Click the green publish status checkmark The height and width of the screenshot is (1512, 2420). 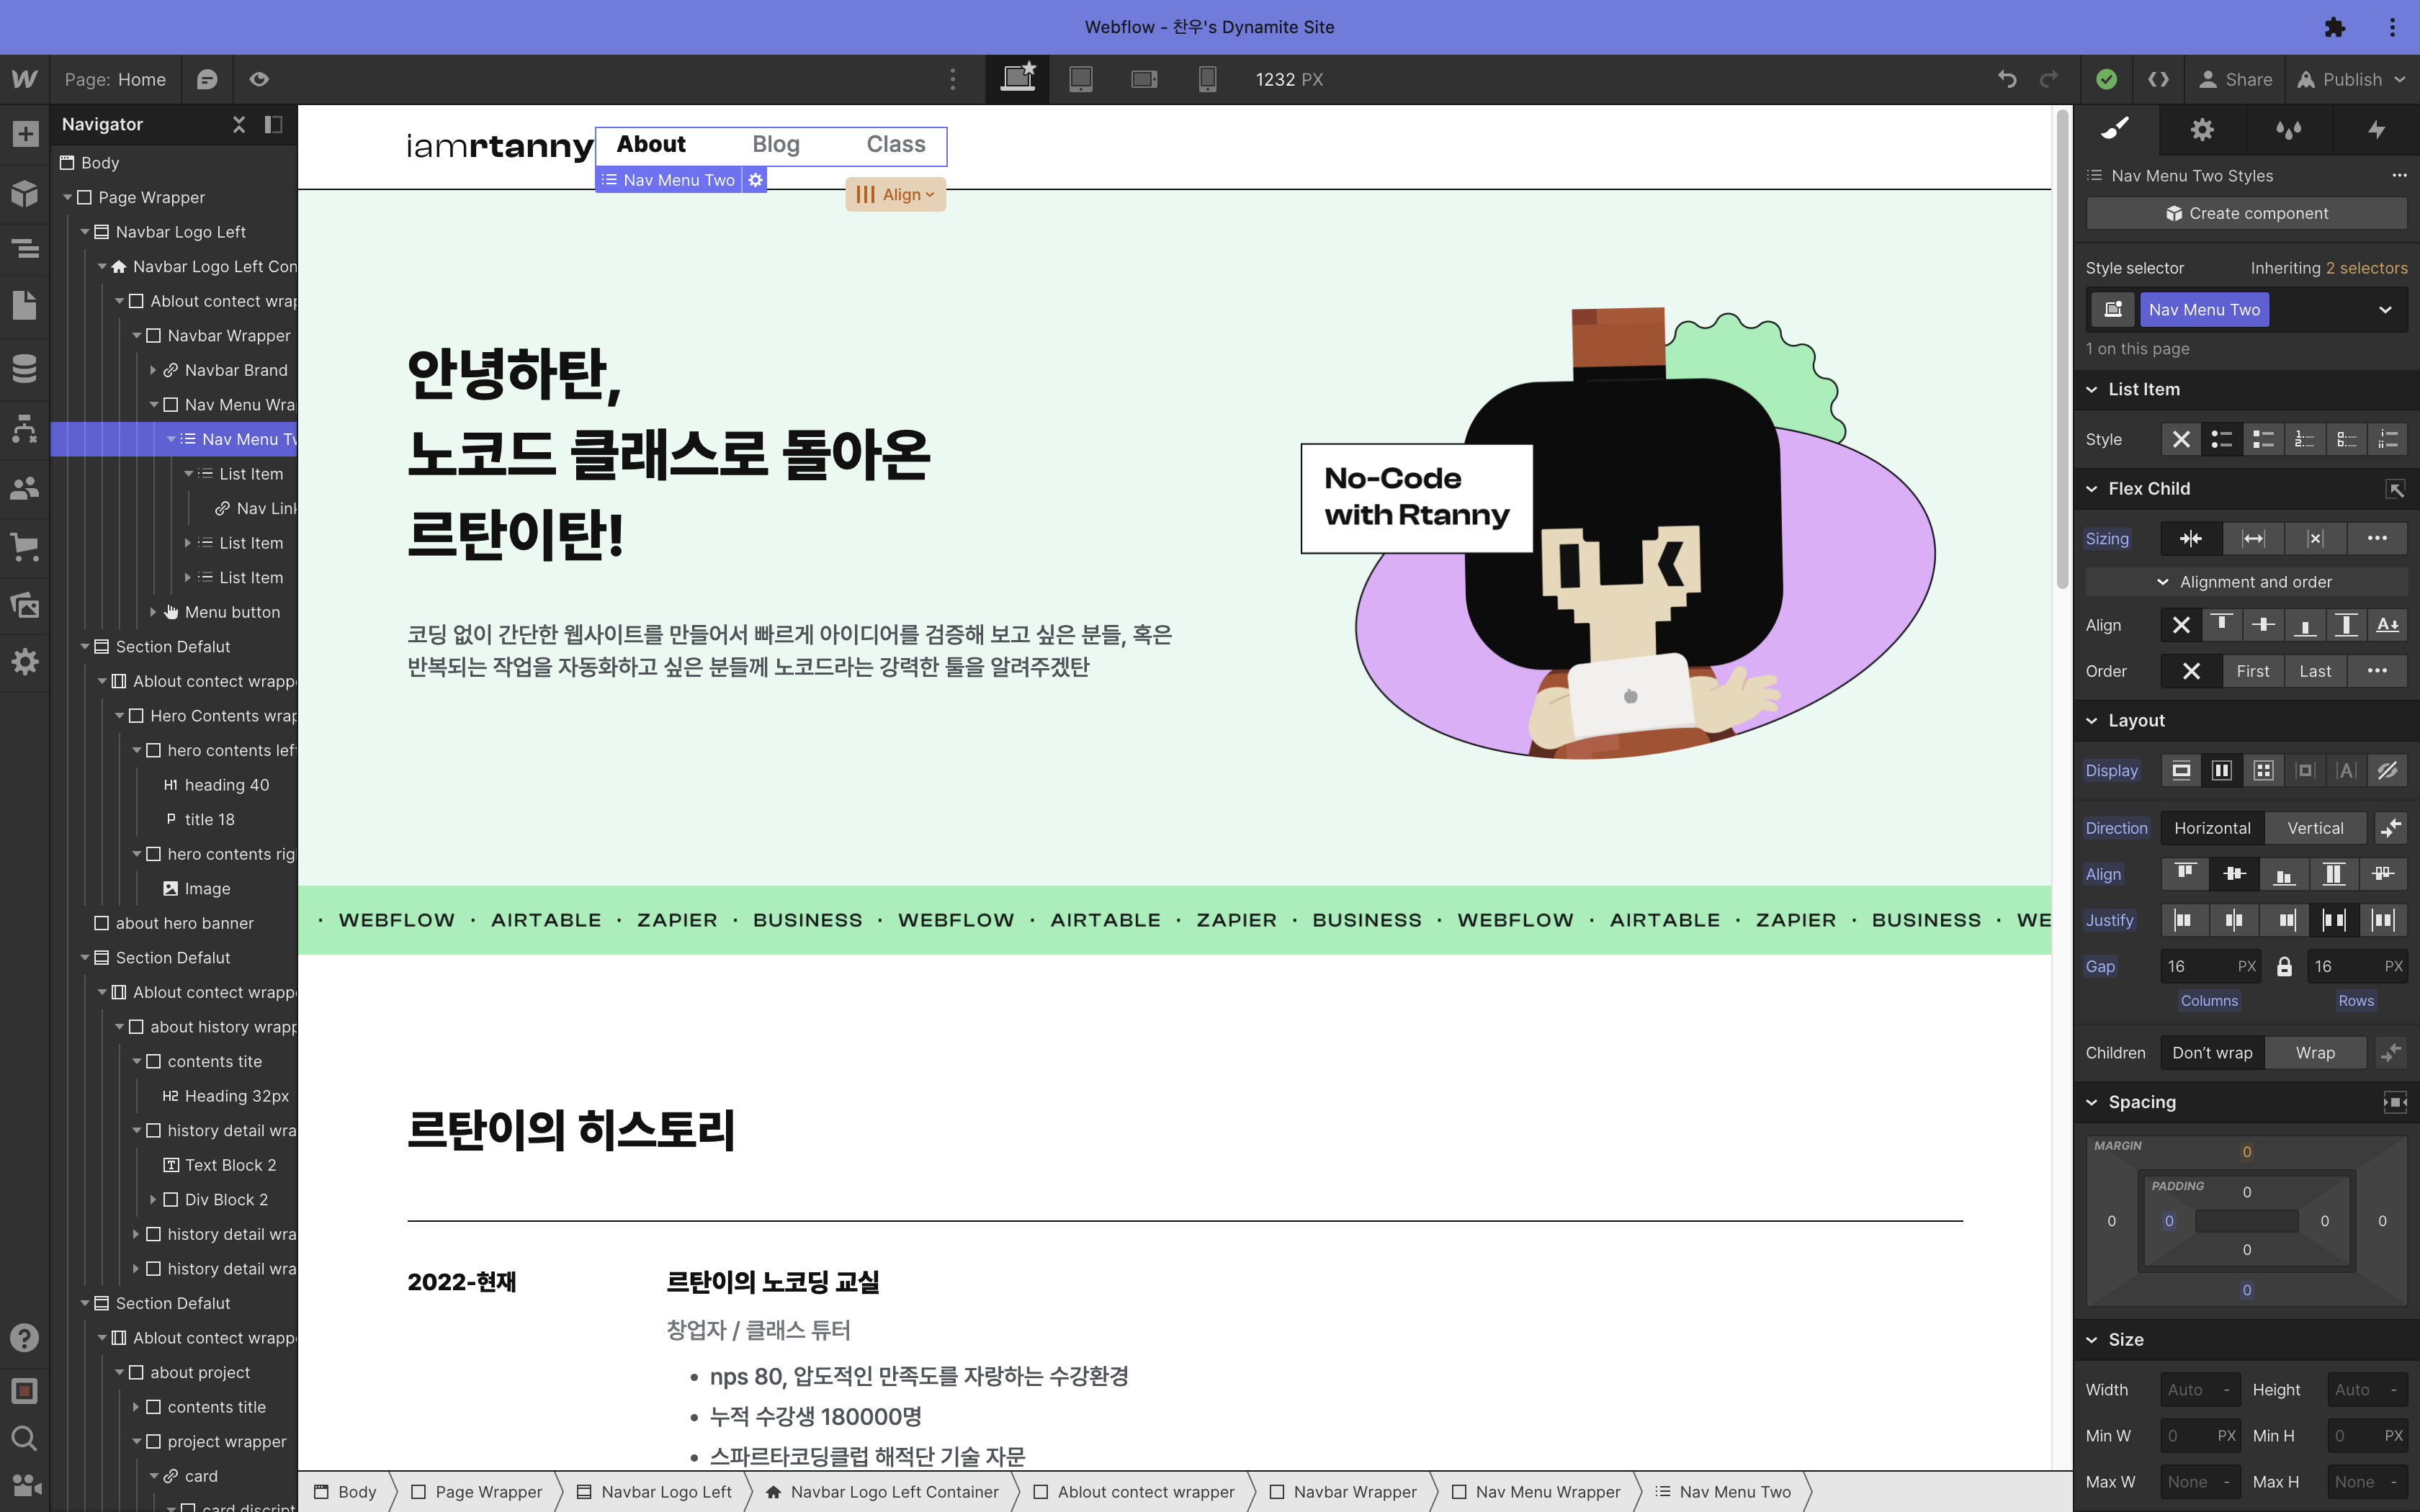(2106, 79)
